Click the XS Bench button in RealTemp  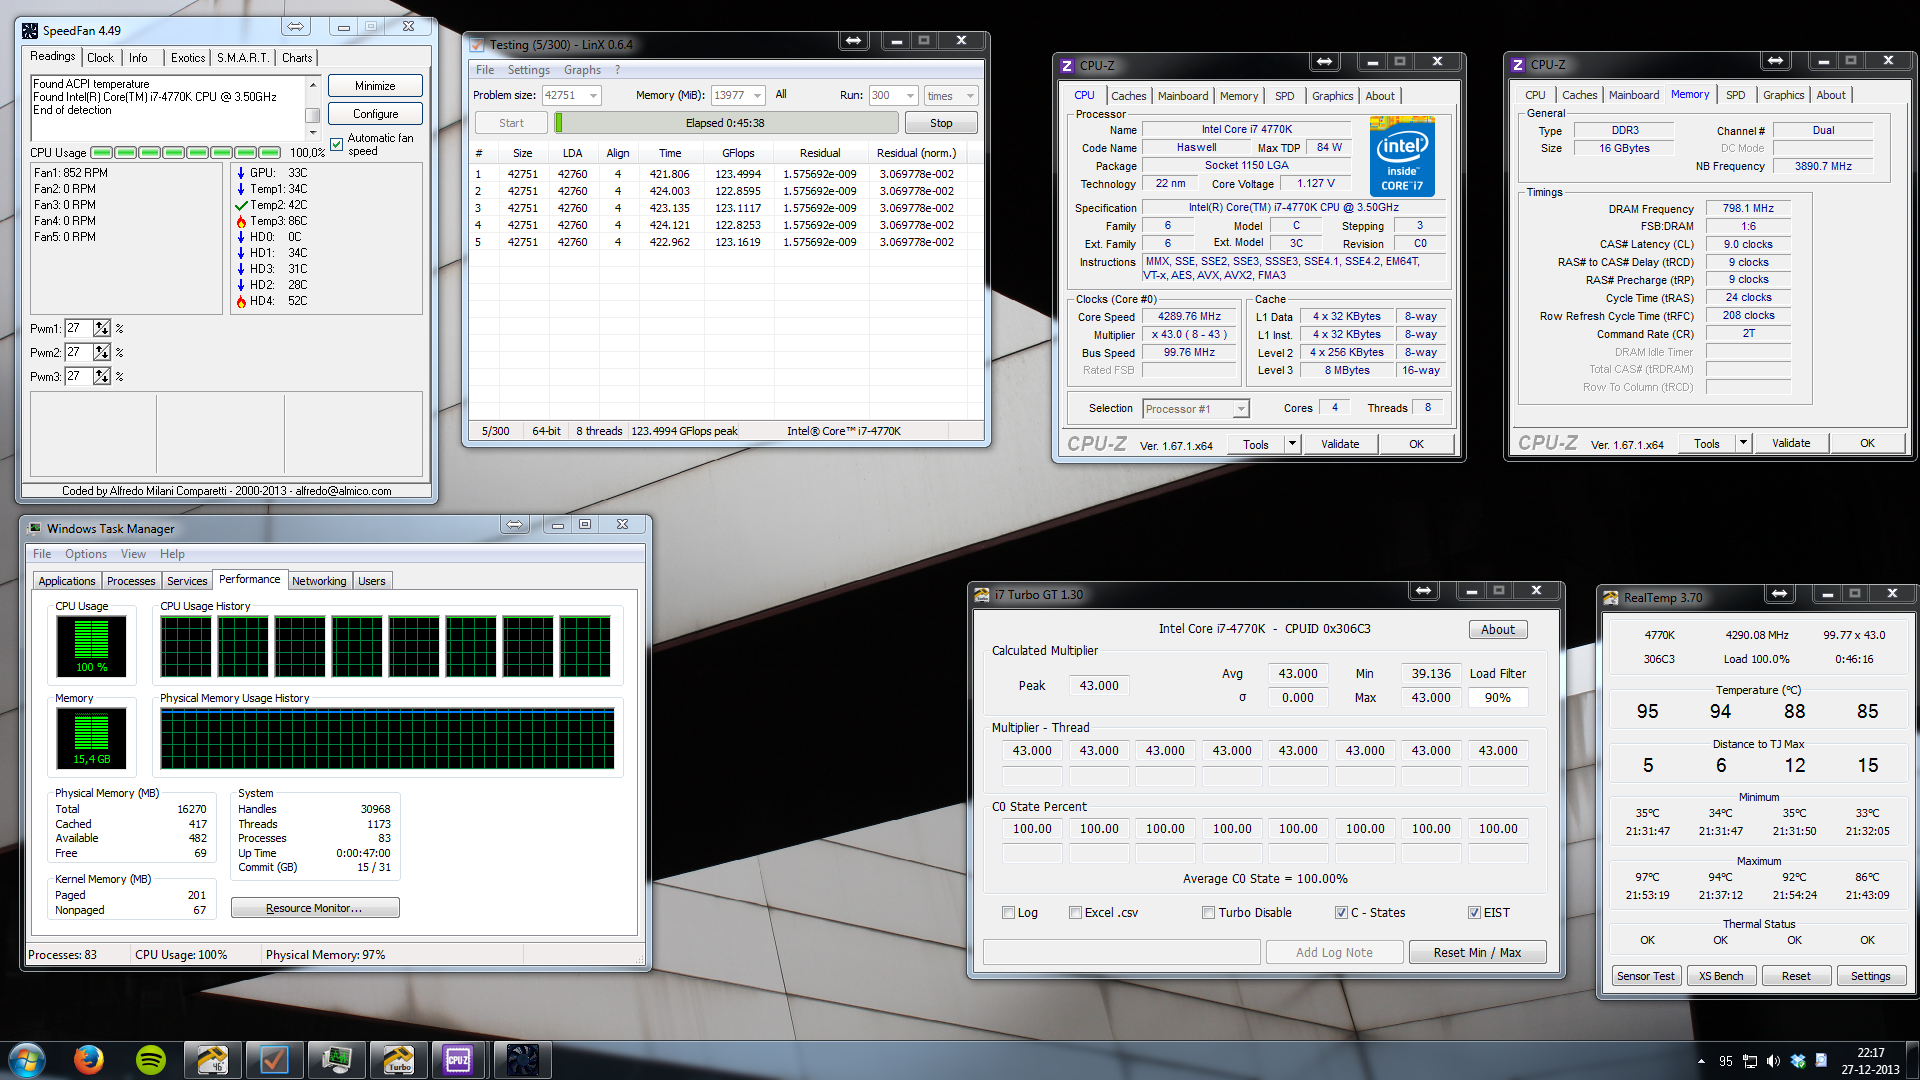(1721, 976)
